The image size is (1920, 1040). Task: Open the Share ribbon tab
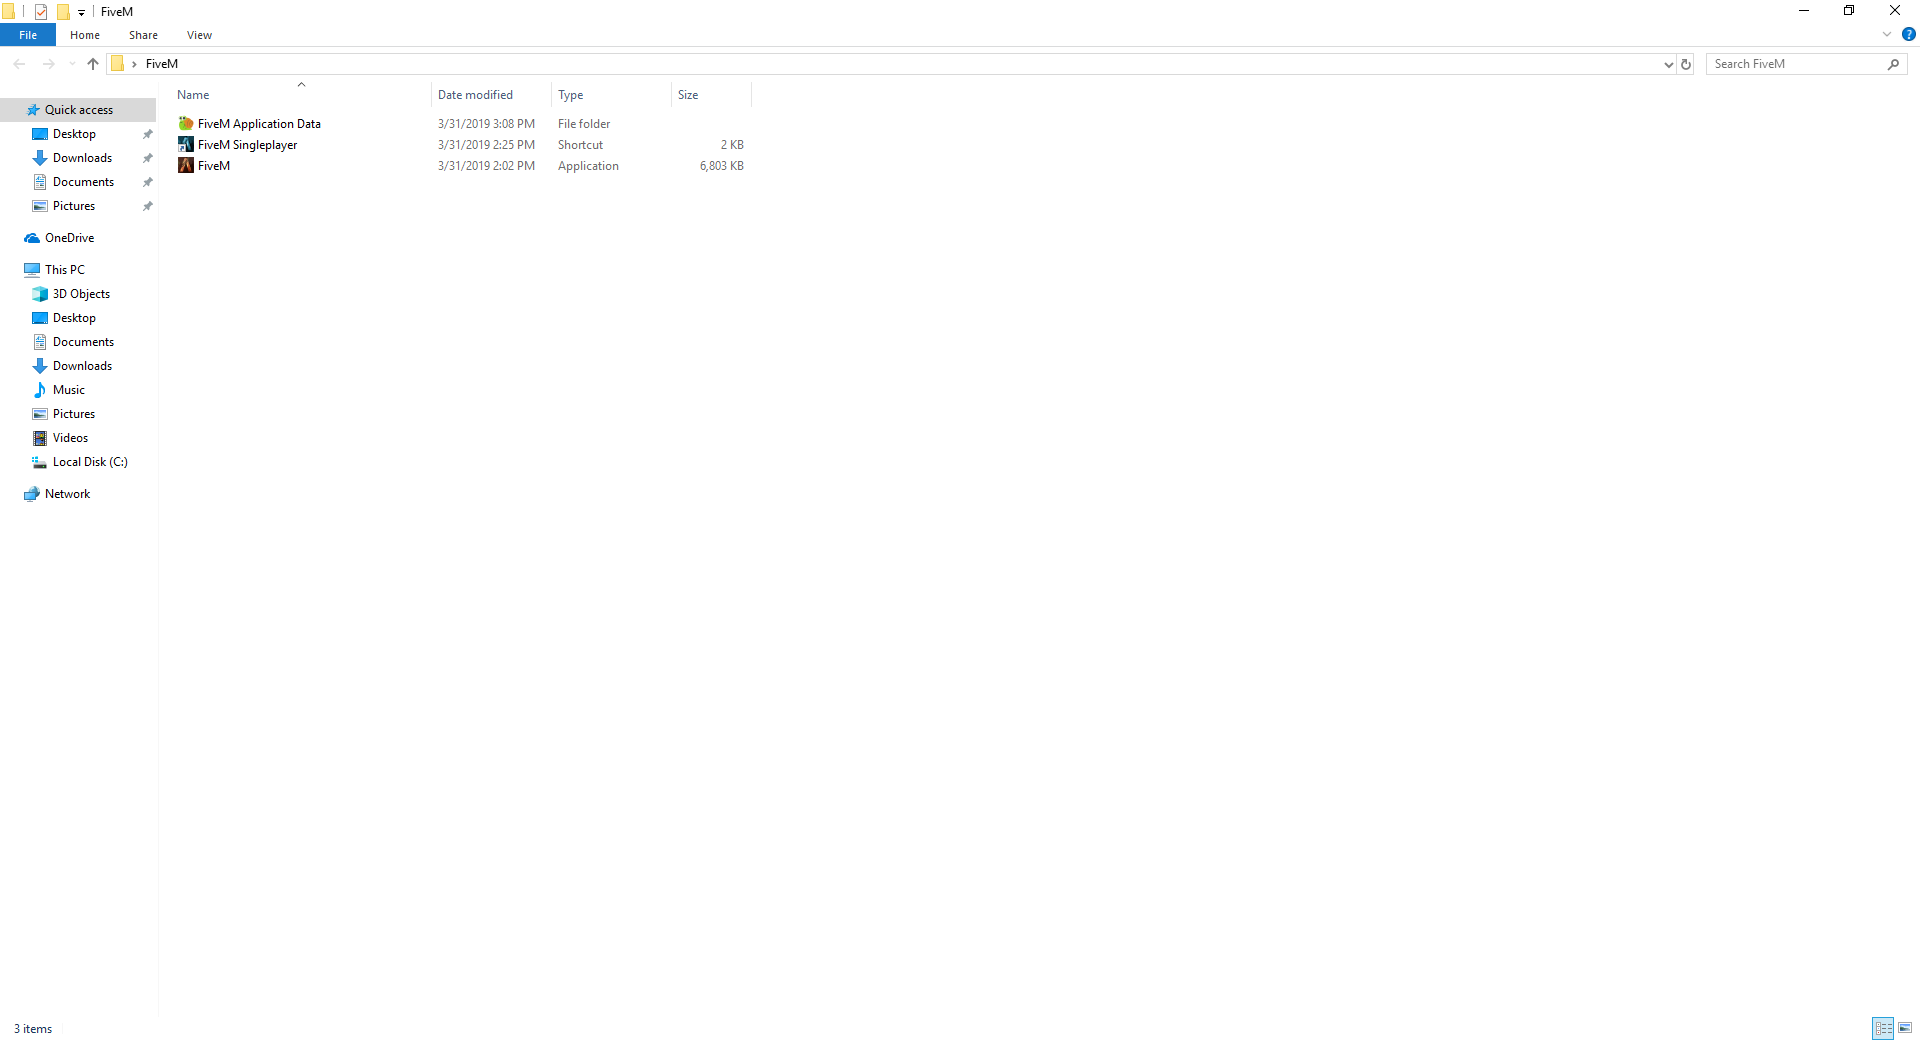coord(143,35)
